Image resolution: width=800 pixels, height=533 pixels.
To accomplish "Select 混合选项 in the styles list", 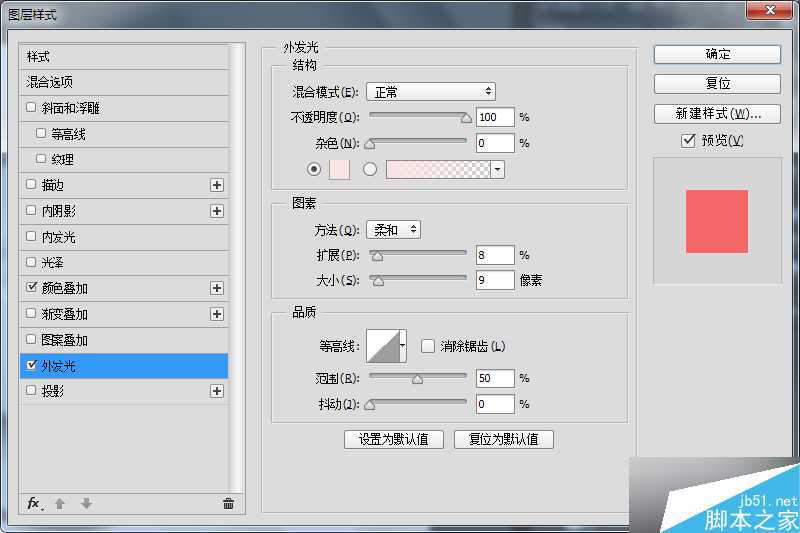I will click(x=50, y=82).
